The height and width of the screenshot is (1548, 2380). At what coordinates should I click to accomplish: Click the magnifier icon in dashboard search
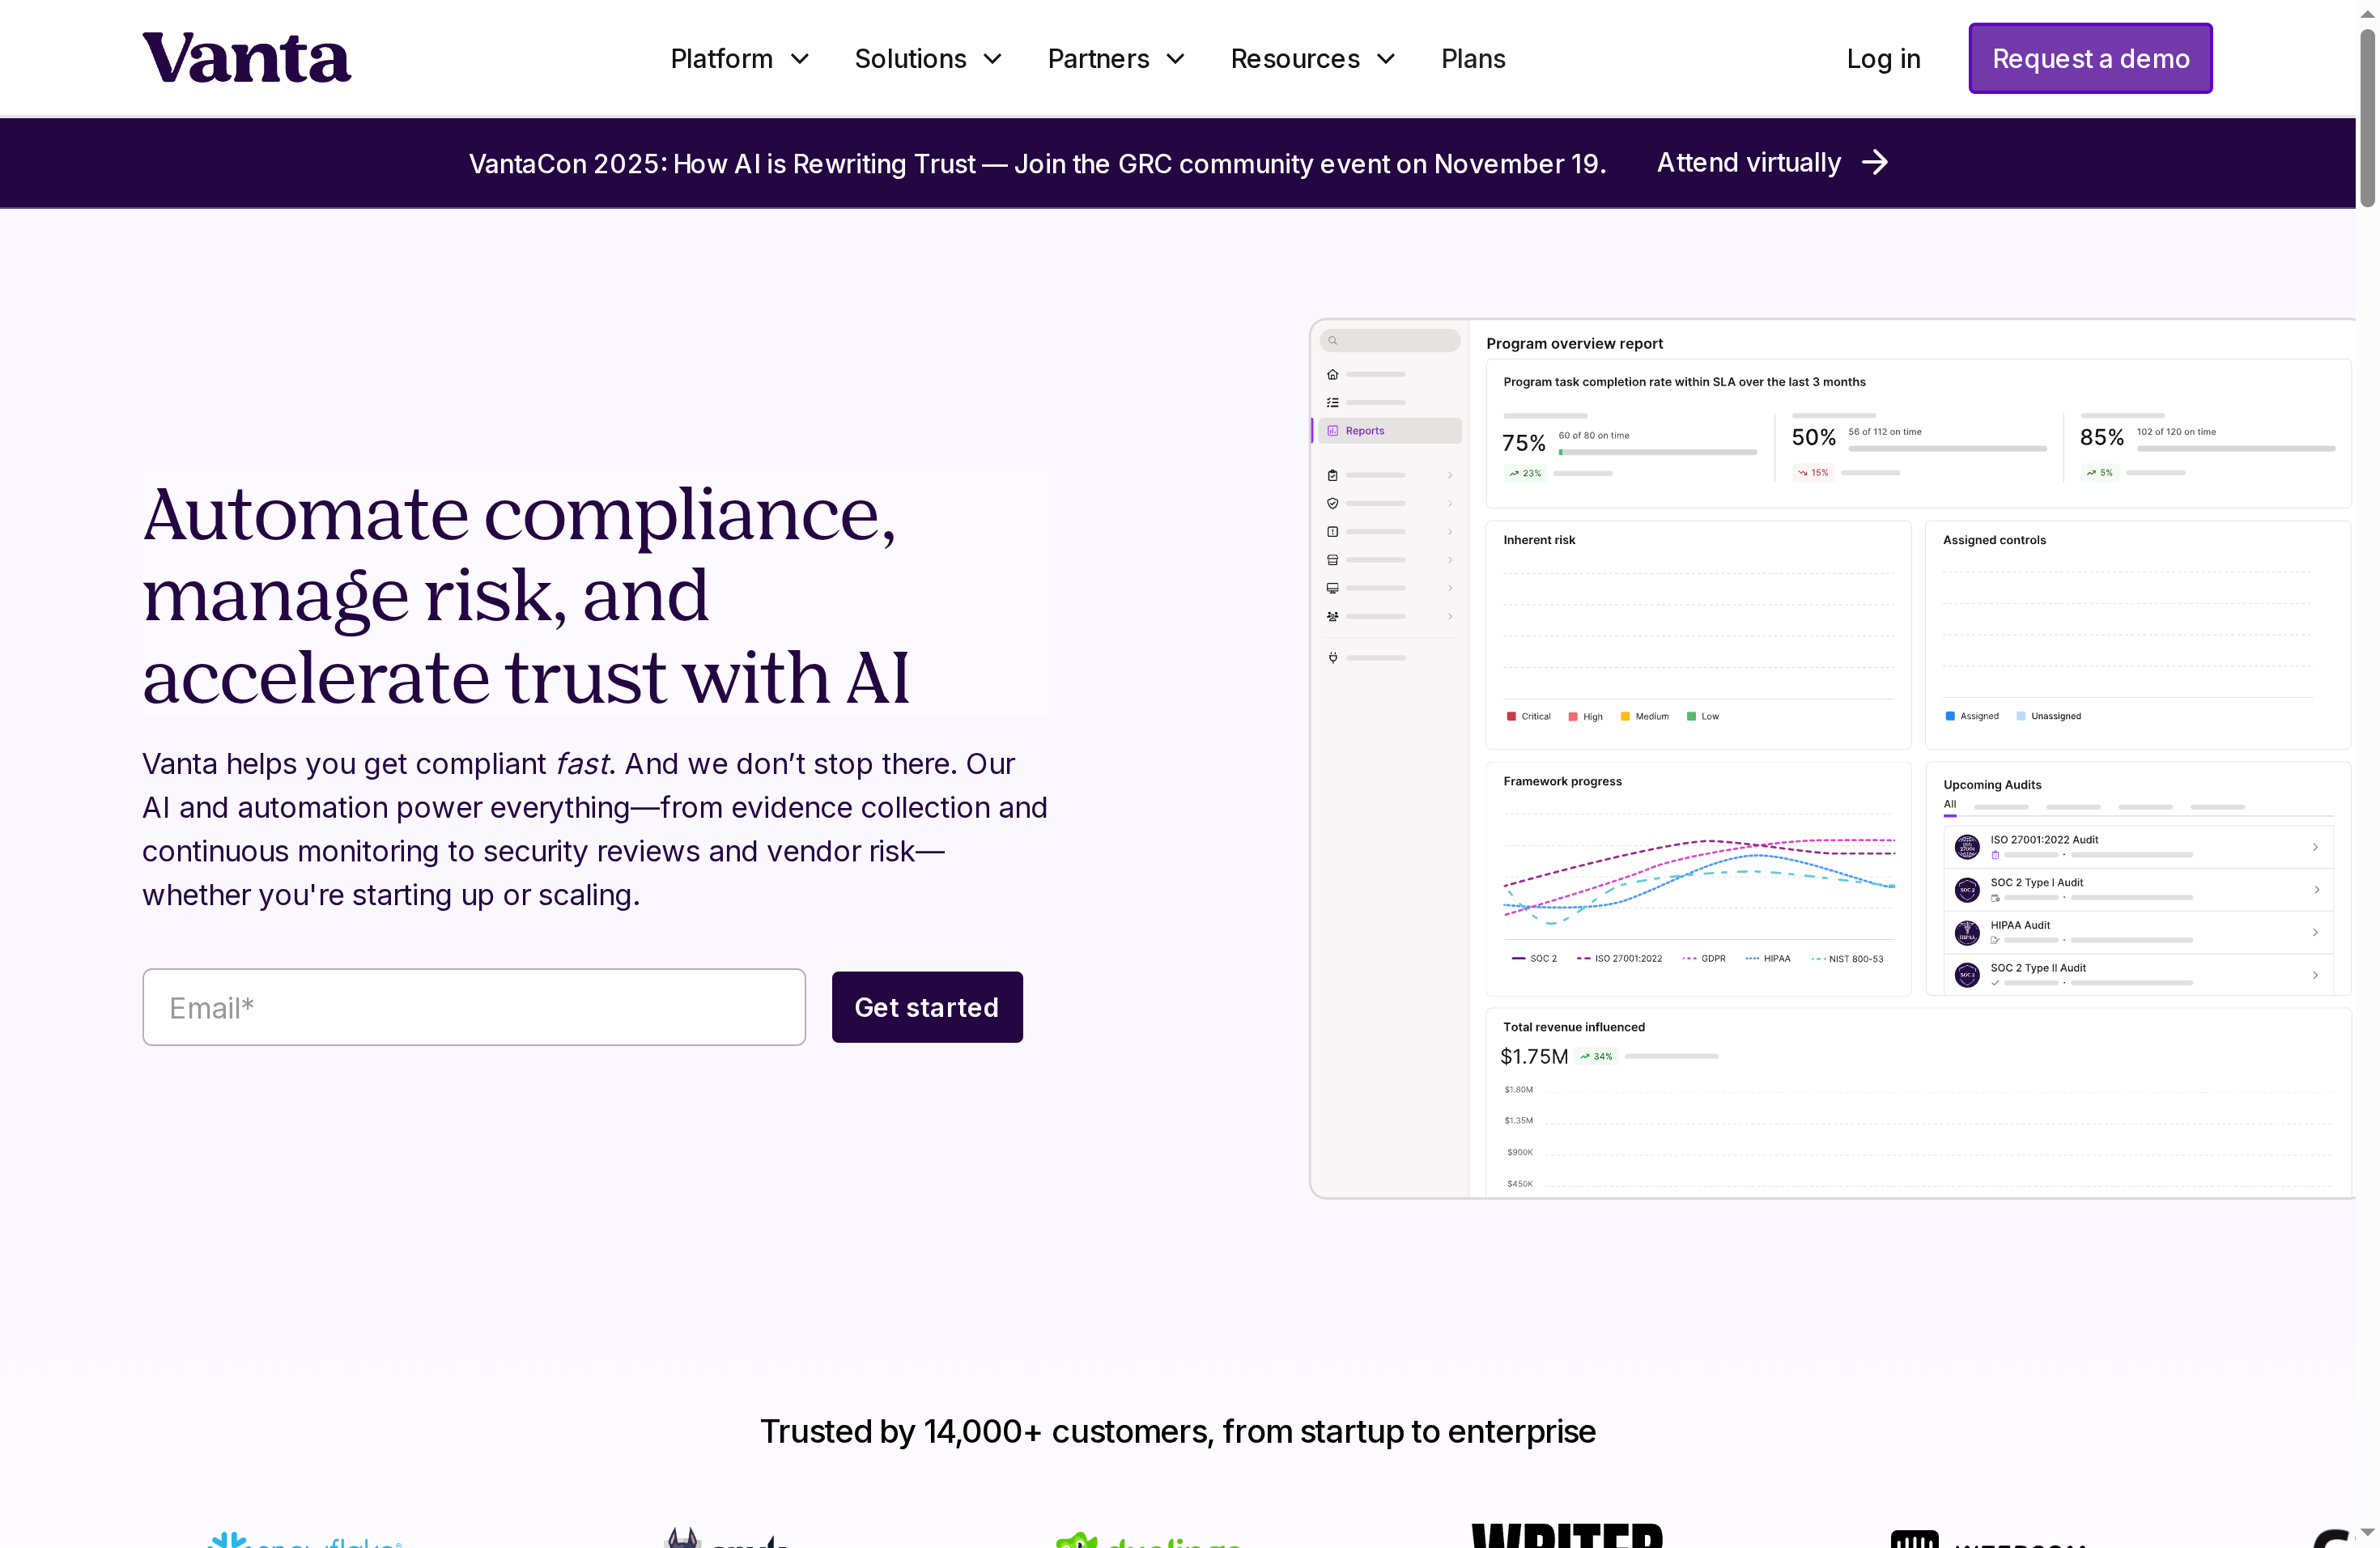coord(1332,340)
